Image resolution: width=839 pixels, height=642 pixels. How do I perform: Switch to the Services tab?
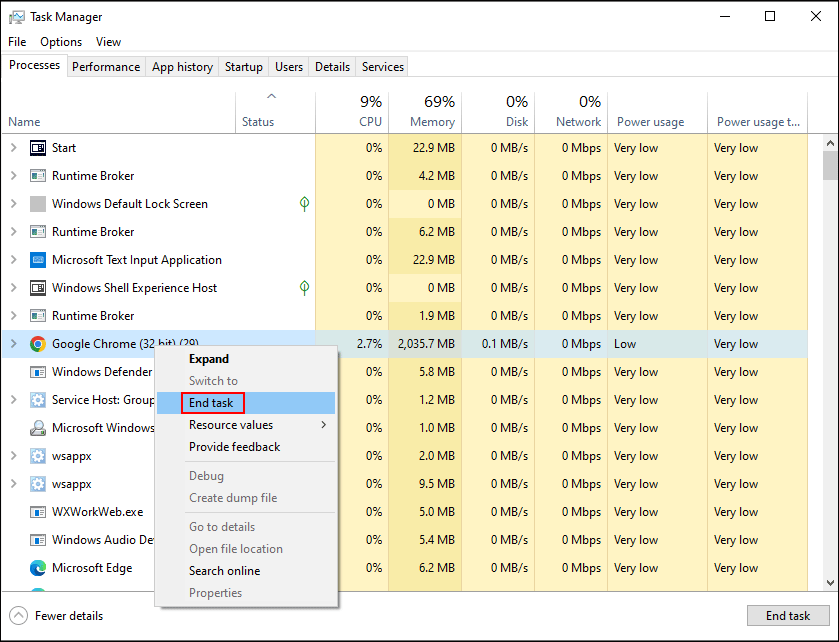tap(383, 67)
